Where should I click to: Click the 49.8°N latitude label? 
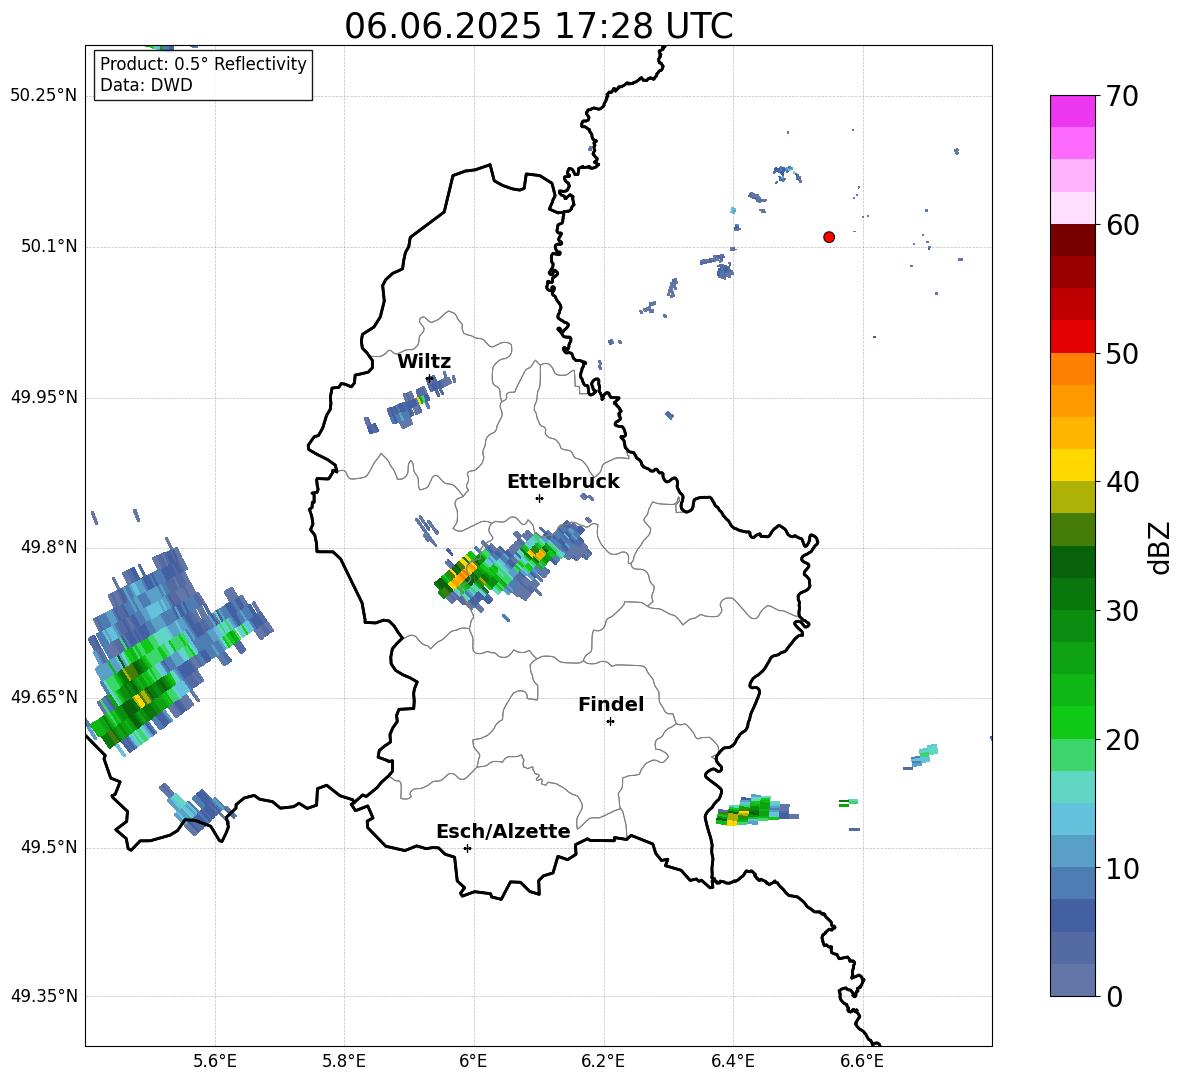coord(49,547)
